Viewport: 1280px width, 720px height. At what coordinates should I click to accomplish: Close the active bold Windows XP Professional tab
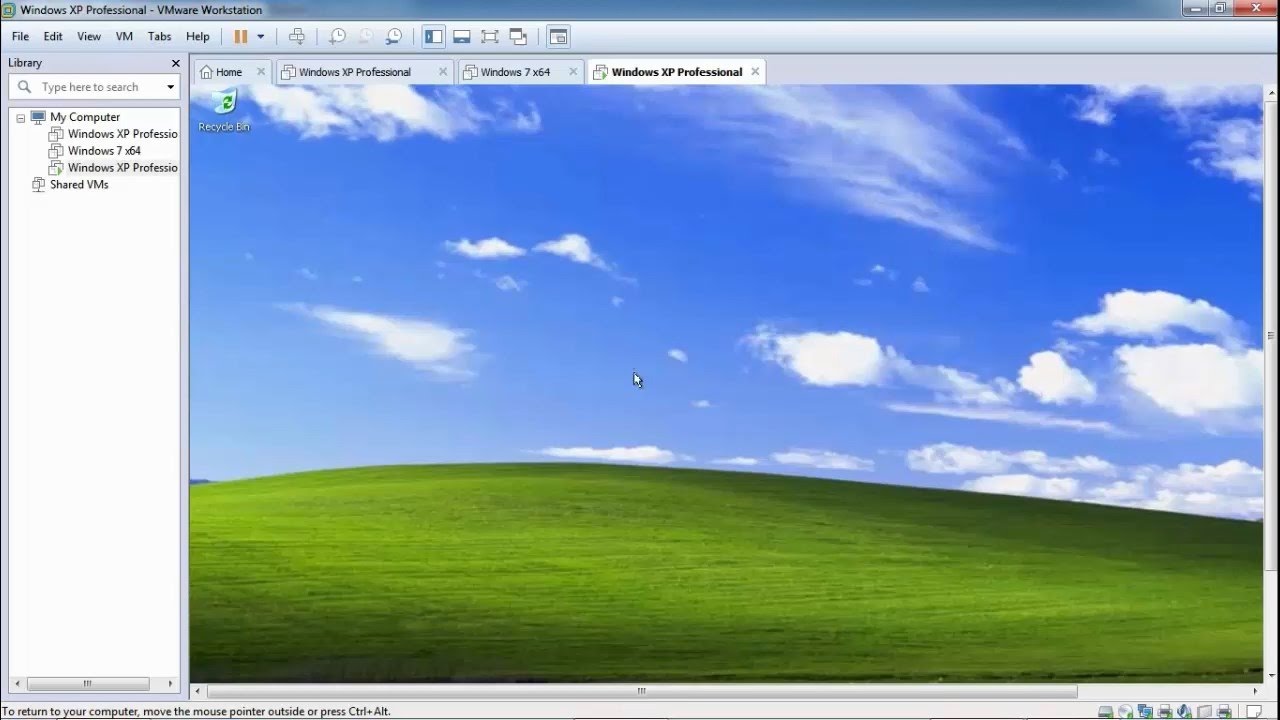point(755,72)
